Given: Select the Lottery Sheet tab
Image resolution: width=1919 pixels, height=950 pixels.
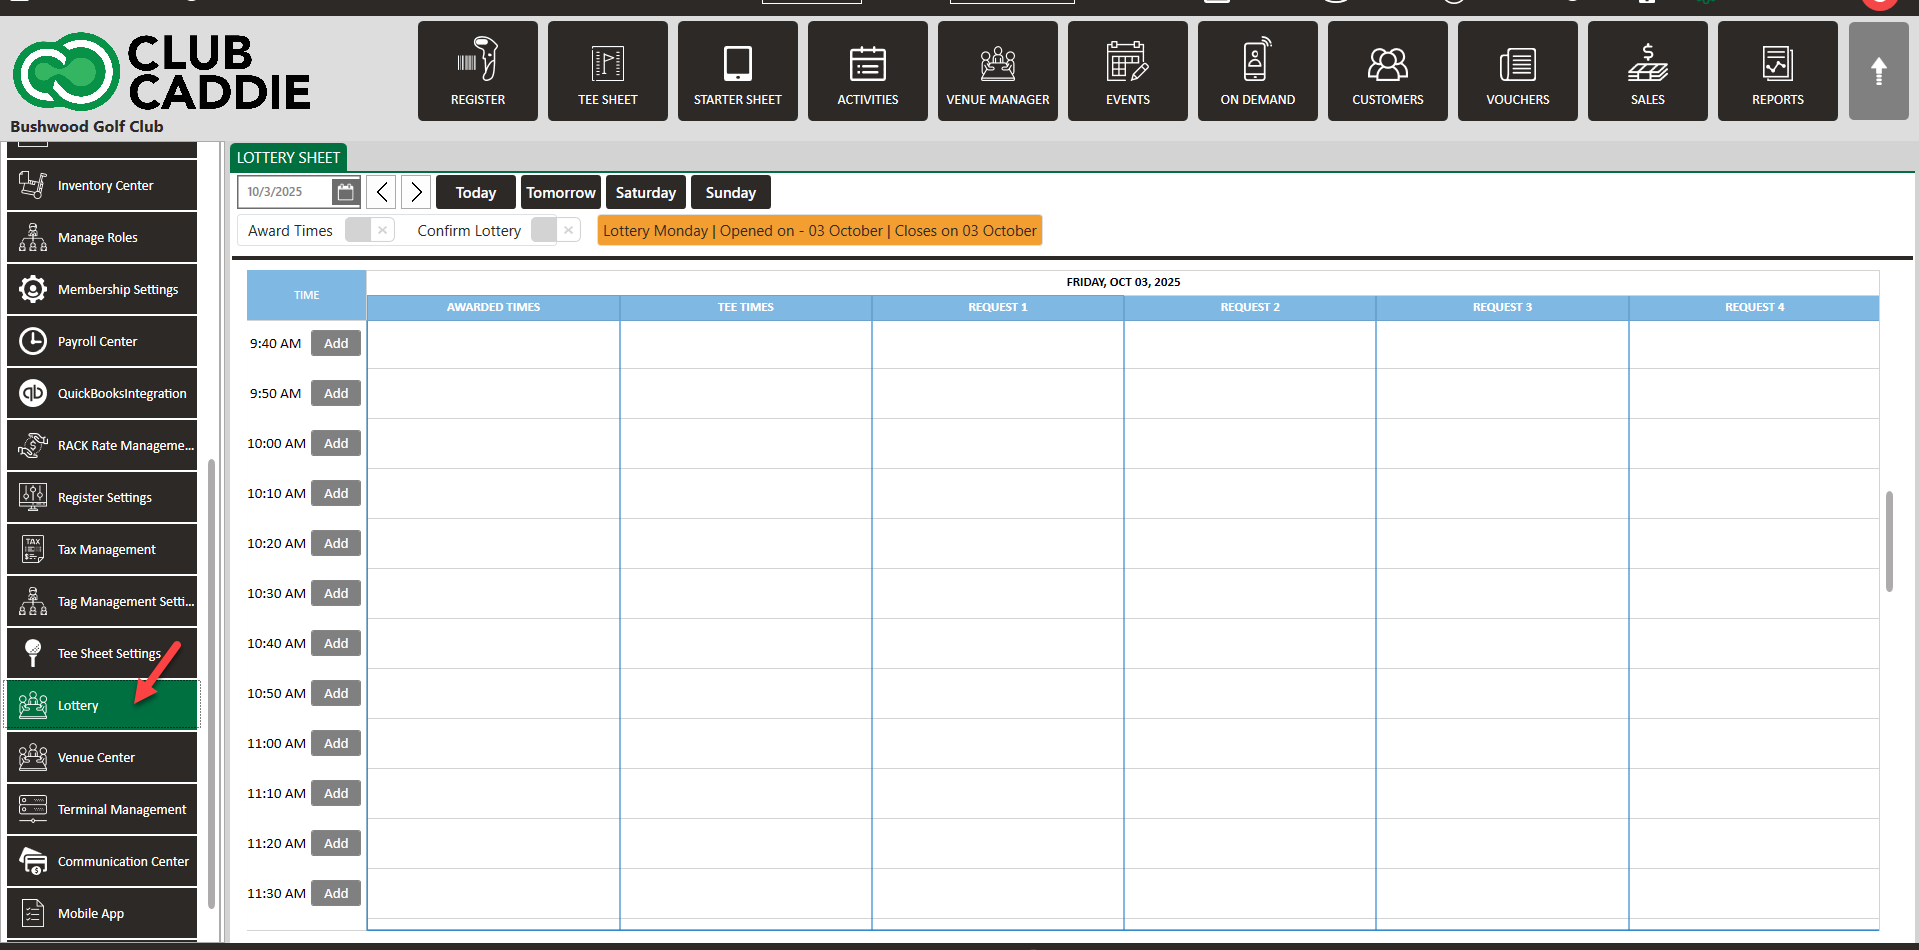Looking at the screenshot, I should tap(288, 158).
